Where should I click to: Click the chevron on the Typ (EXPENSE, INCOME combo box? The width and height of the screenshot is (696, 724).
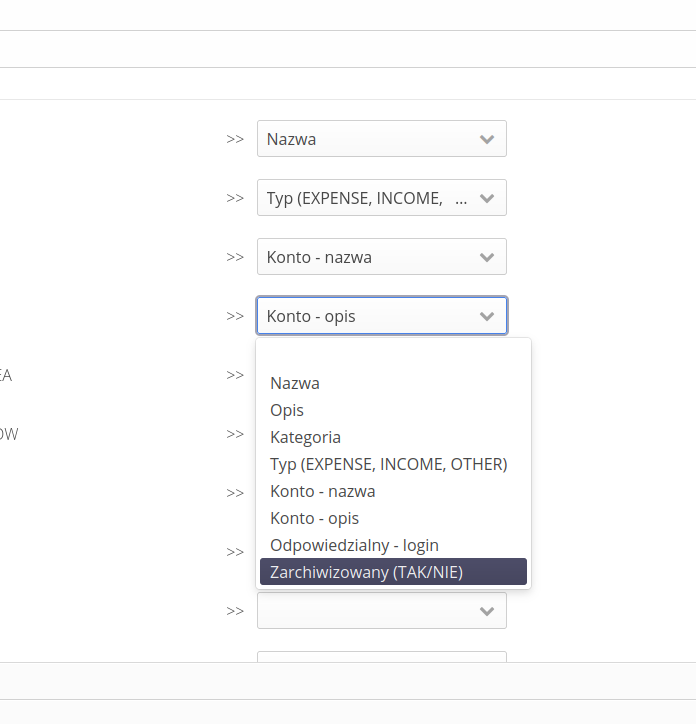tap(487, 198)
